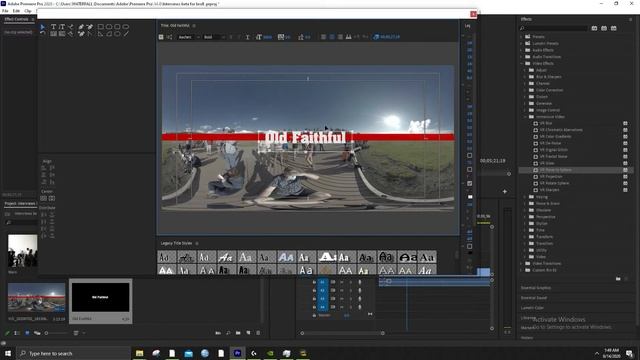
Task: Select the Area Type tool
Action: [53, 34]
